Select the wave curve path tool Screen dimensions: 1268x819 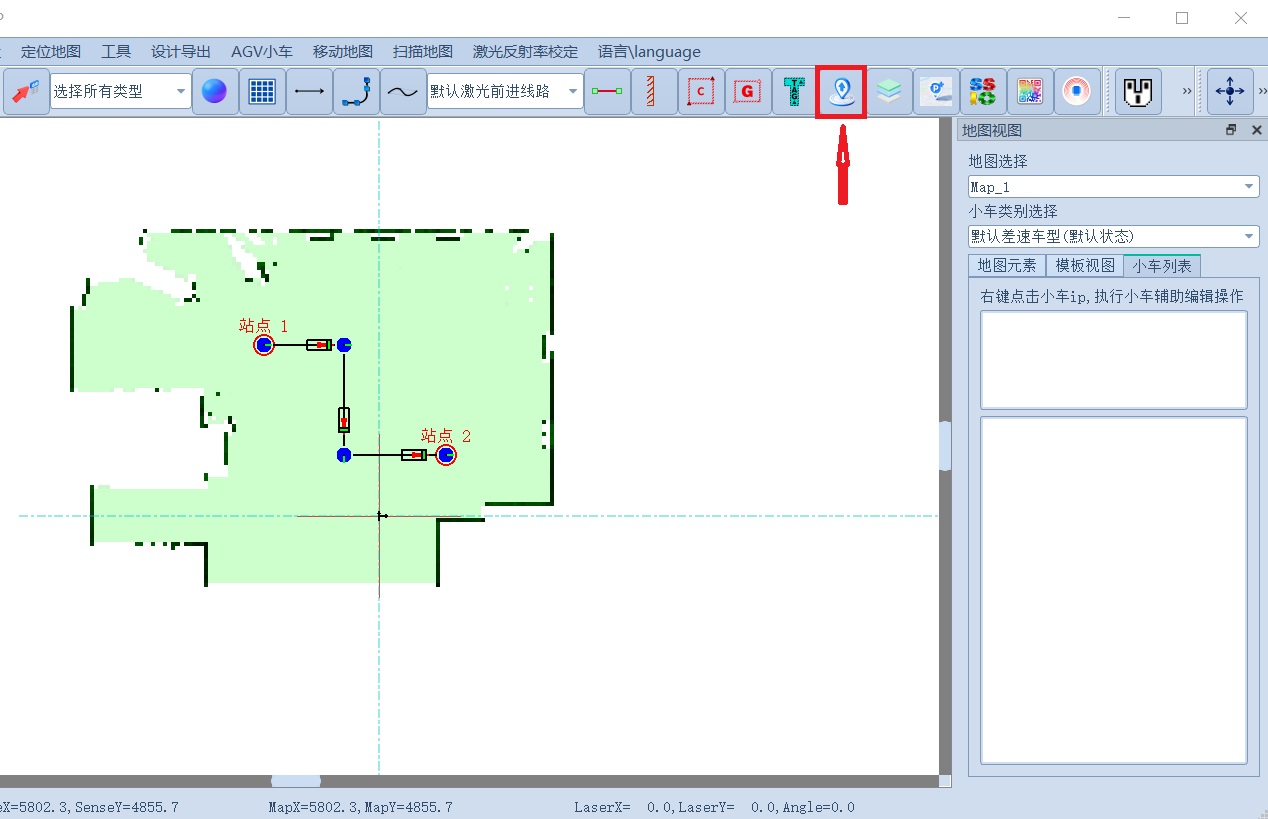click(x=403, y=92)
